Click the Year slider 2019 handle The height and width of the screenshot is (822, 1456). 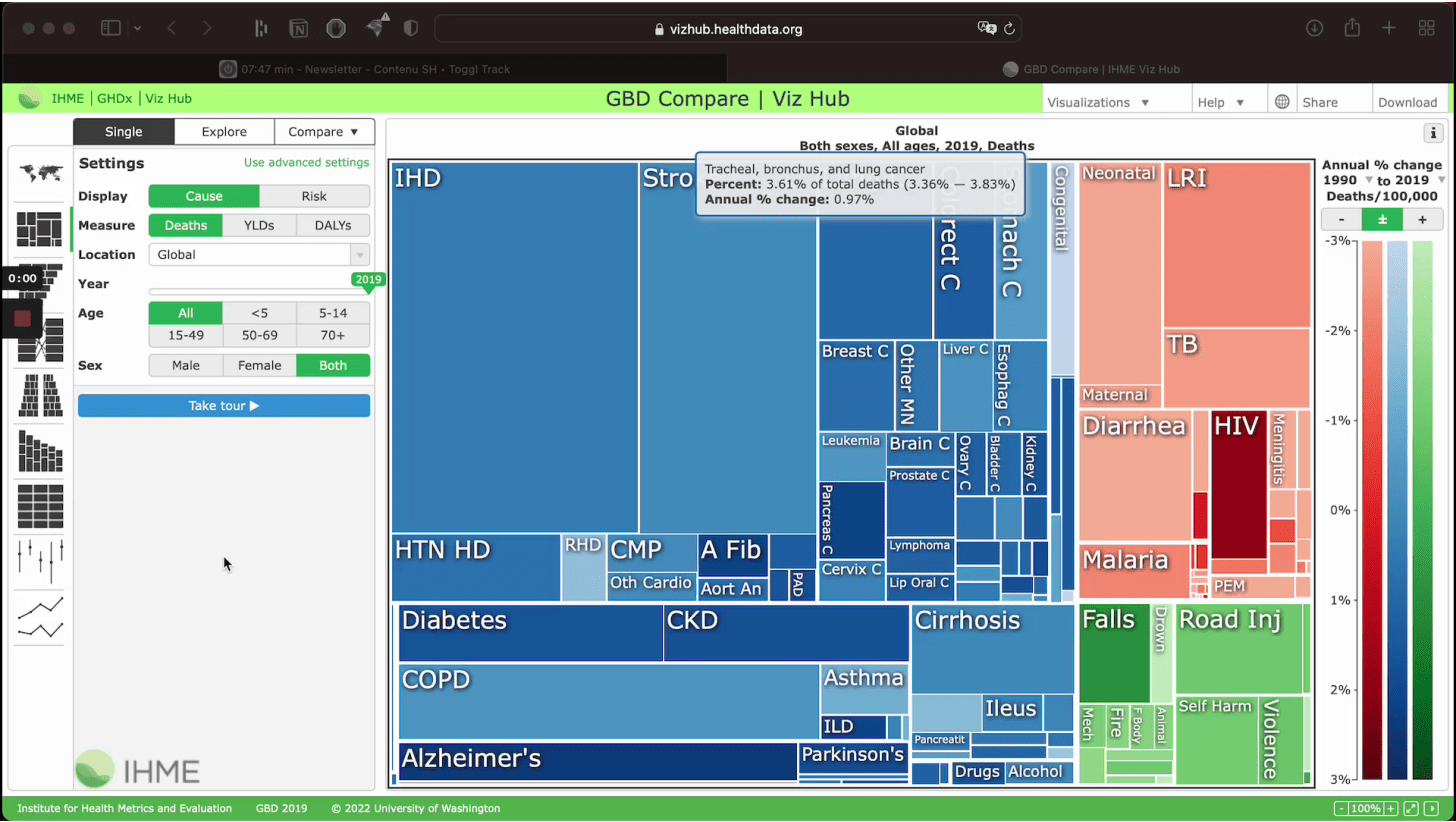click(x=369, y=281)
